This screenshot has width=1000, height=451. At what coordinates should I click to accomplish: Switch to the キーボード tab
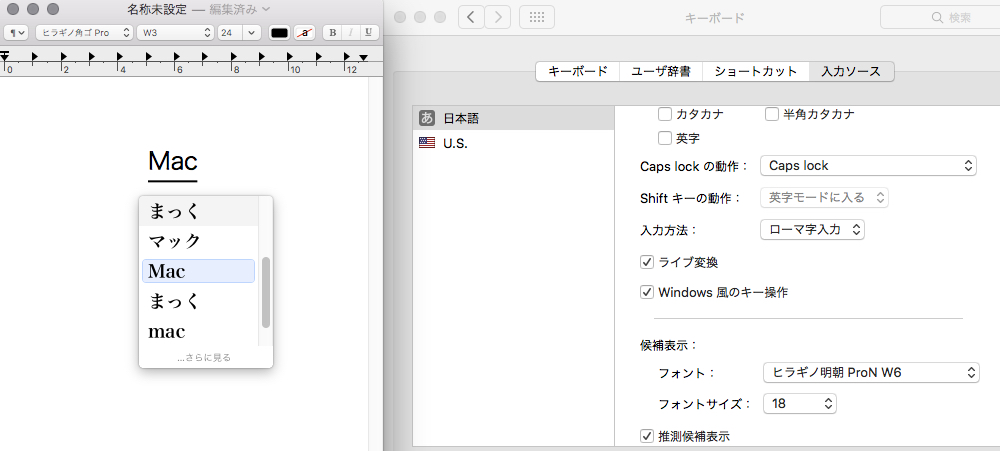[x=578, y=71]
